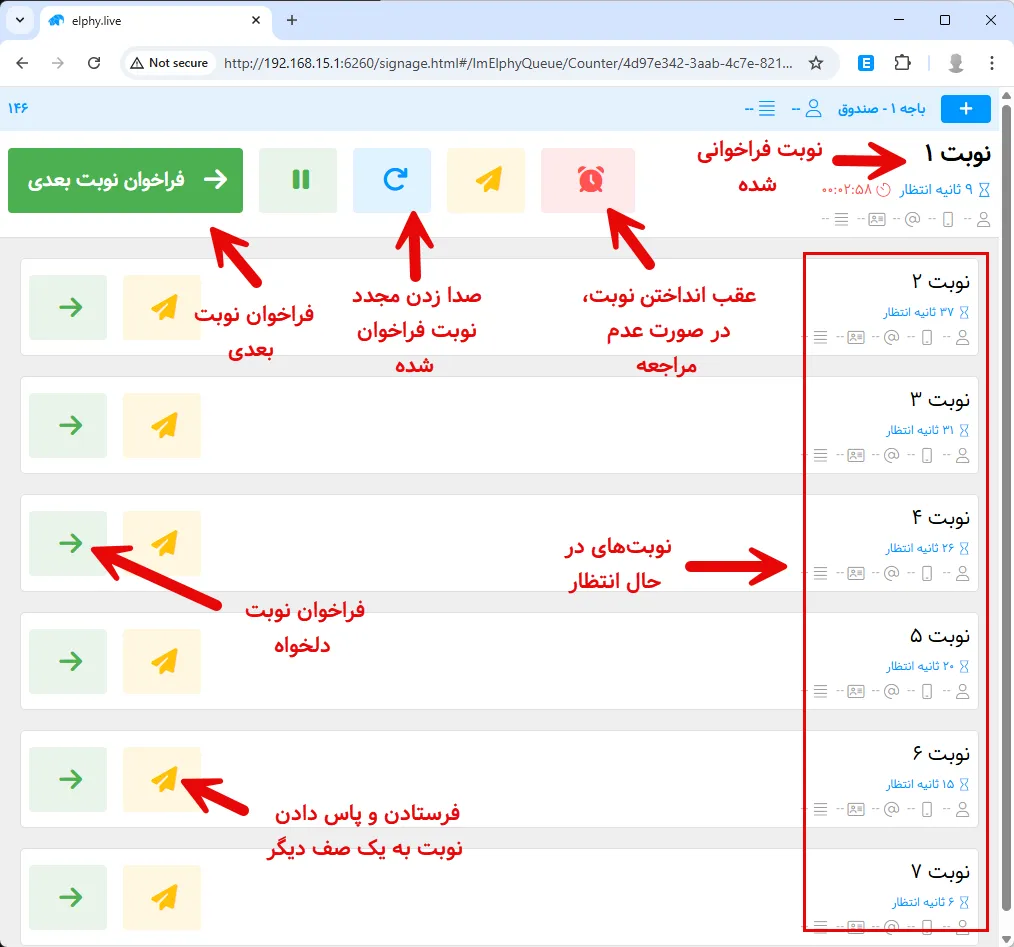This screenshot has width=1014, height=947.
Task: Open the Chrome three-dot menu
Action: 992,62
